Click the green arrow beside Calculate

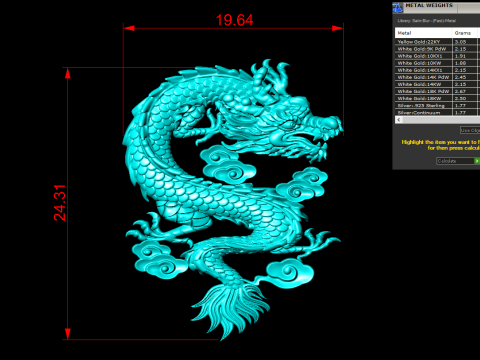point(477,161)
